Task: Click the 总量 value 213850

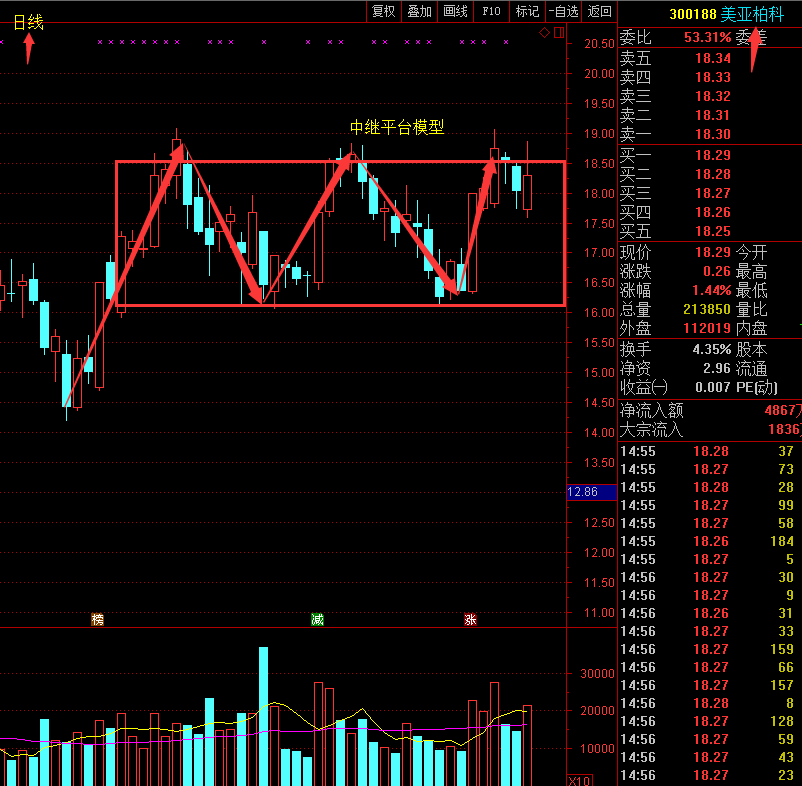Action: [x=707, y=309]
